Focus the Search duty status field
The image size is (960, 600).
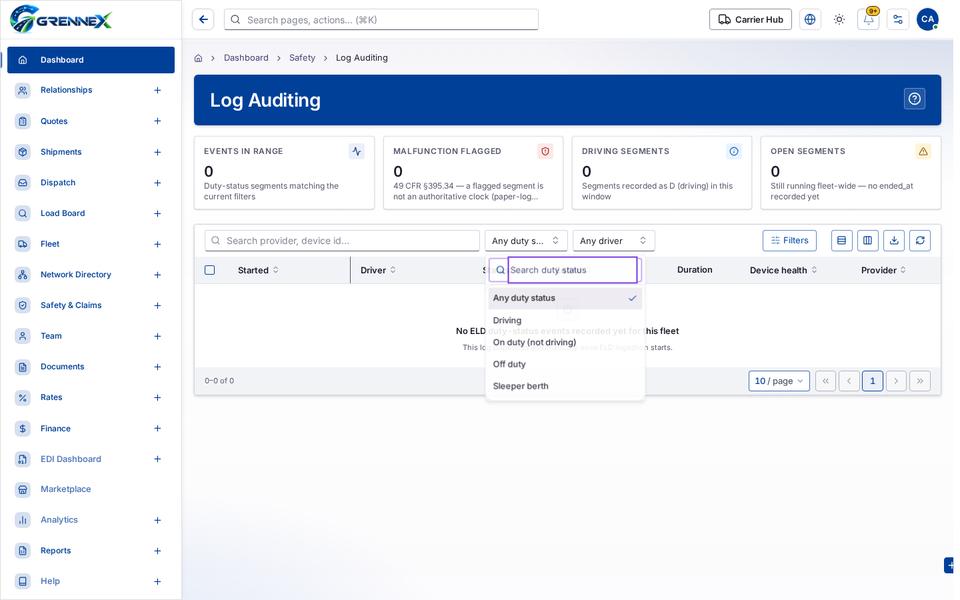coord(572,270)
